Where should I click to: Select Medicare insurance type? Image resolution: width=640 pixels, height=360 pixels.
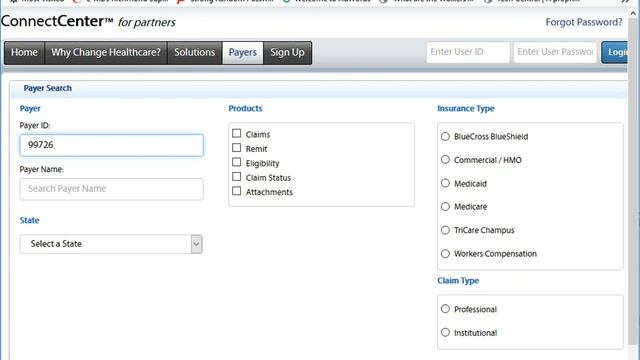click(x=445, y=207)
